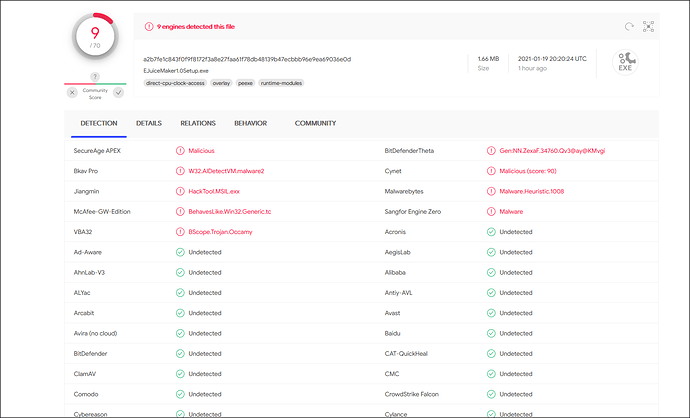This screenshot has width=690, height=418.
Task: Open the BEHAVIOR tab
Action: (250, 123)
